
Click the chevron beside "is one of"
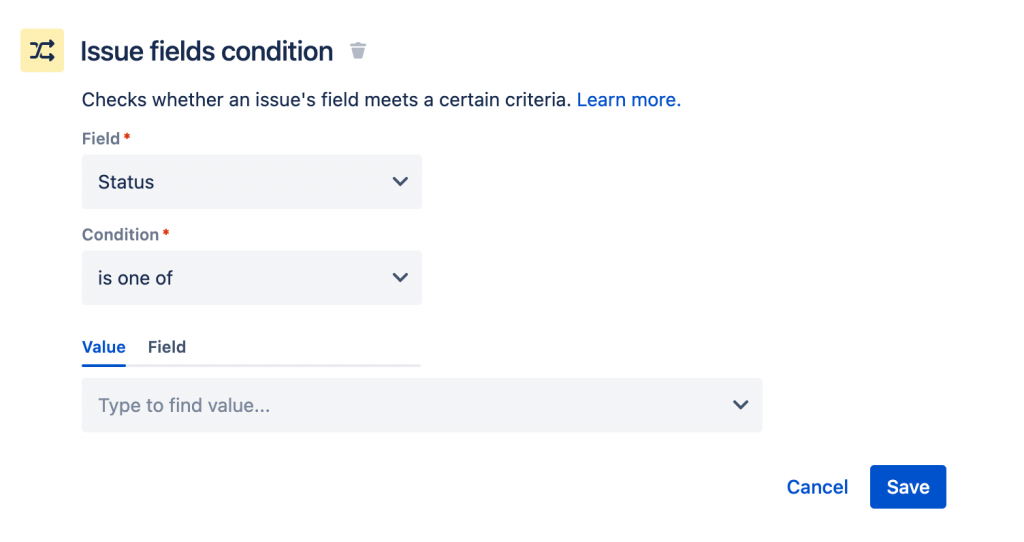pyautogui.click(x=400, y=278)
